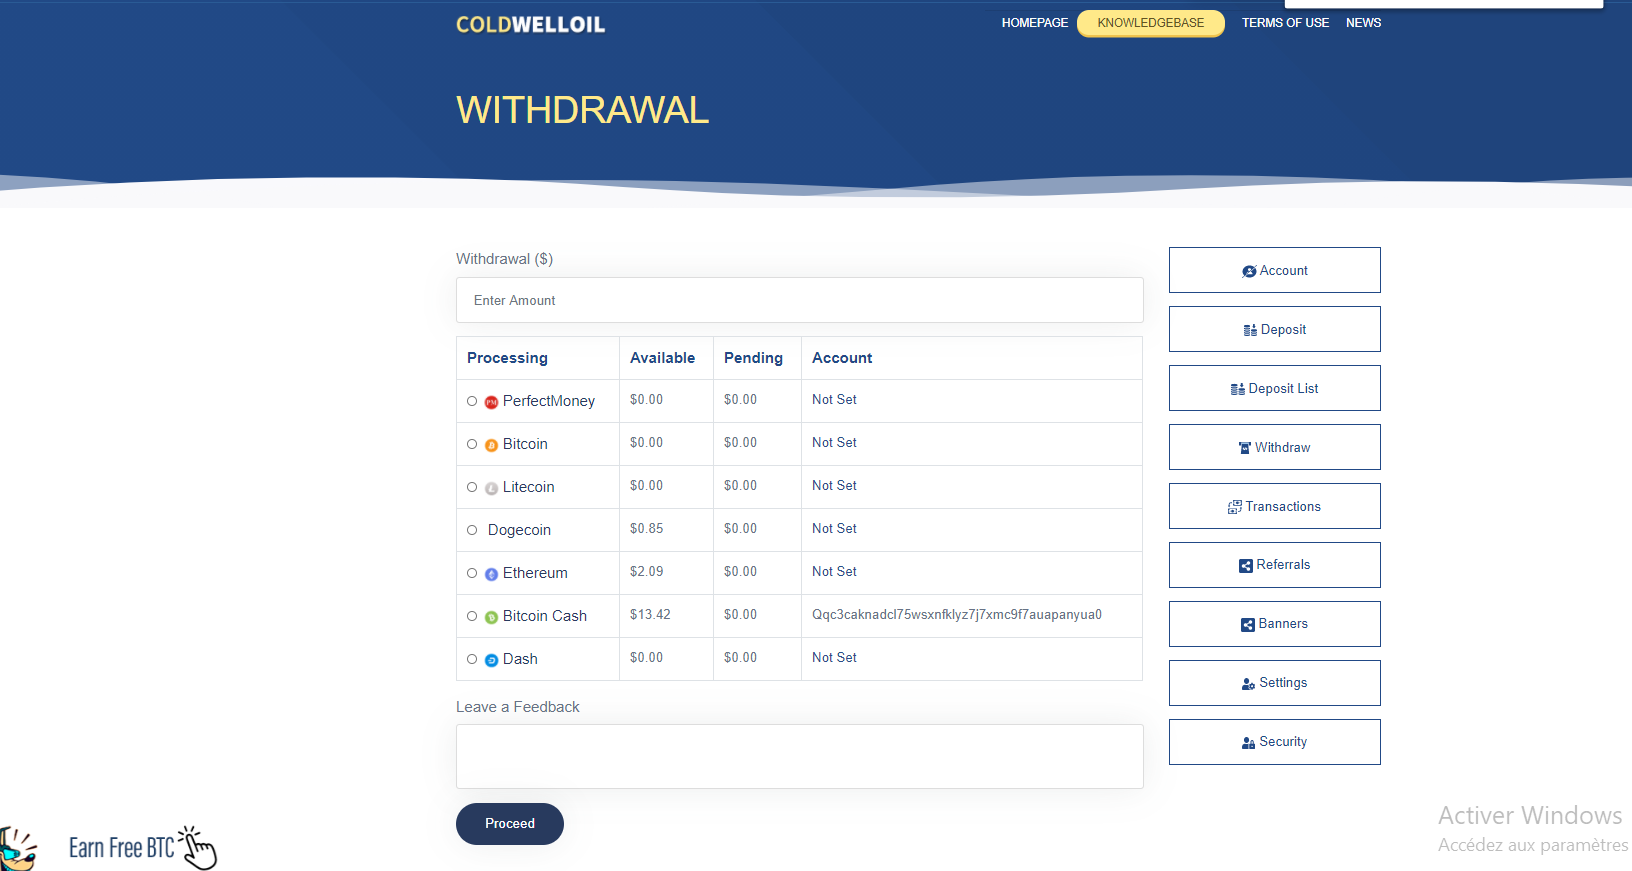Click the Leave a Feedback text area
Viewport: 1632px width, 871px height.
pos(800,756)
